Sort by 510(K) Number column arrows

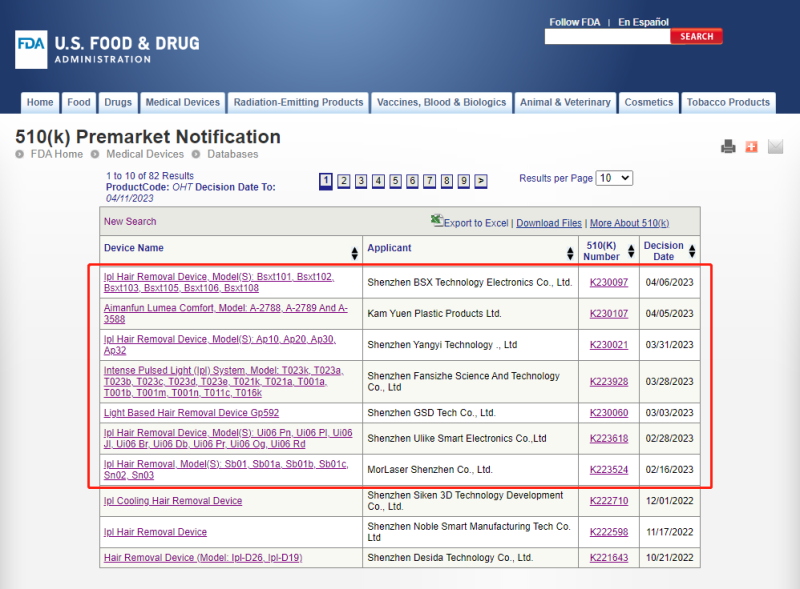pyautogui.click(x=631, y=252)
